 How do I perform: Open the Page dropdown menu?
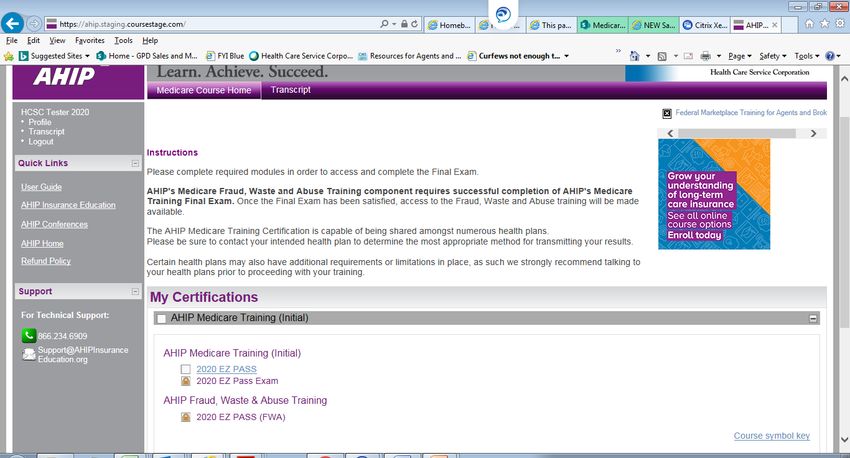pyautogui.click(x=739, y=56)
